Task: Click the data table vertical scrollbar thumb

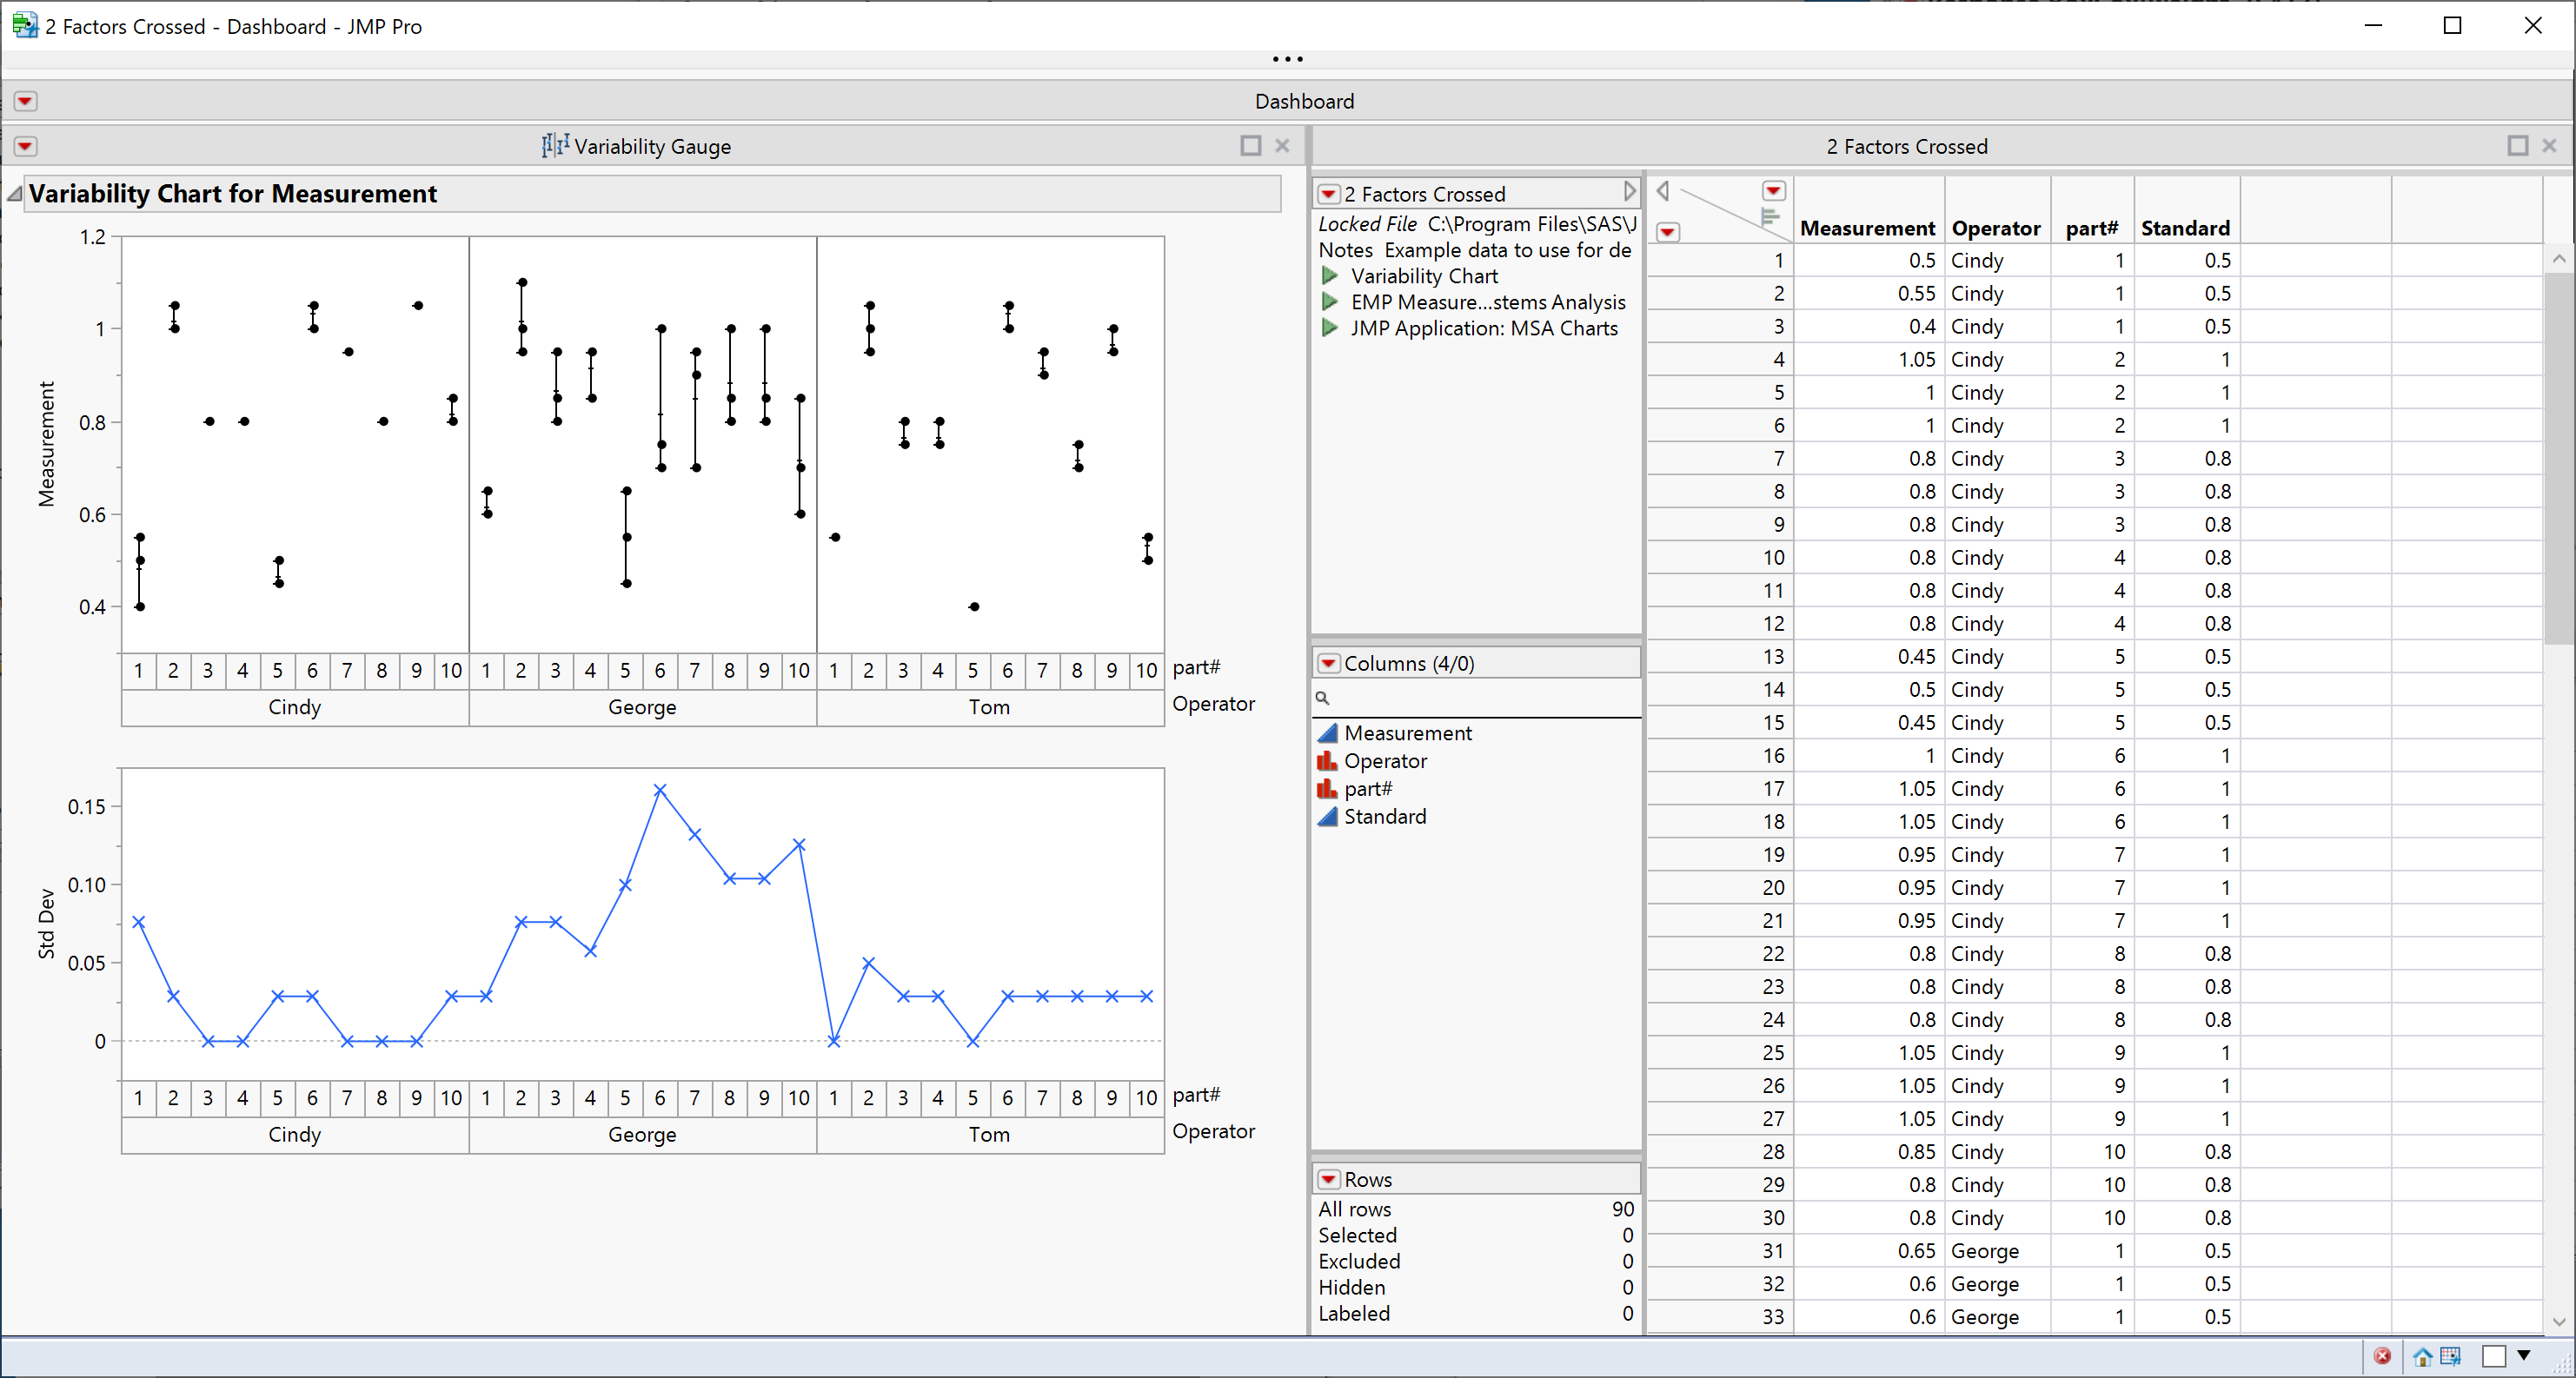Action: [2557, 460]
